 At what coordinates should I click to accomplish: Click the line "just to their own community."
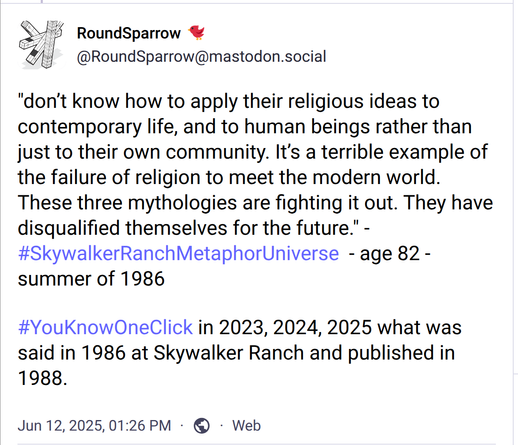(x=144, y=152)
